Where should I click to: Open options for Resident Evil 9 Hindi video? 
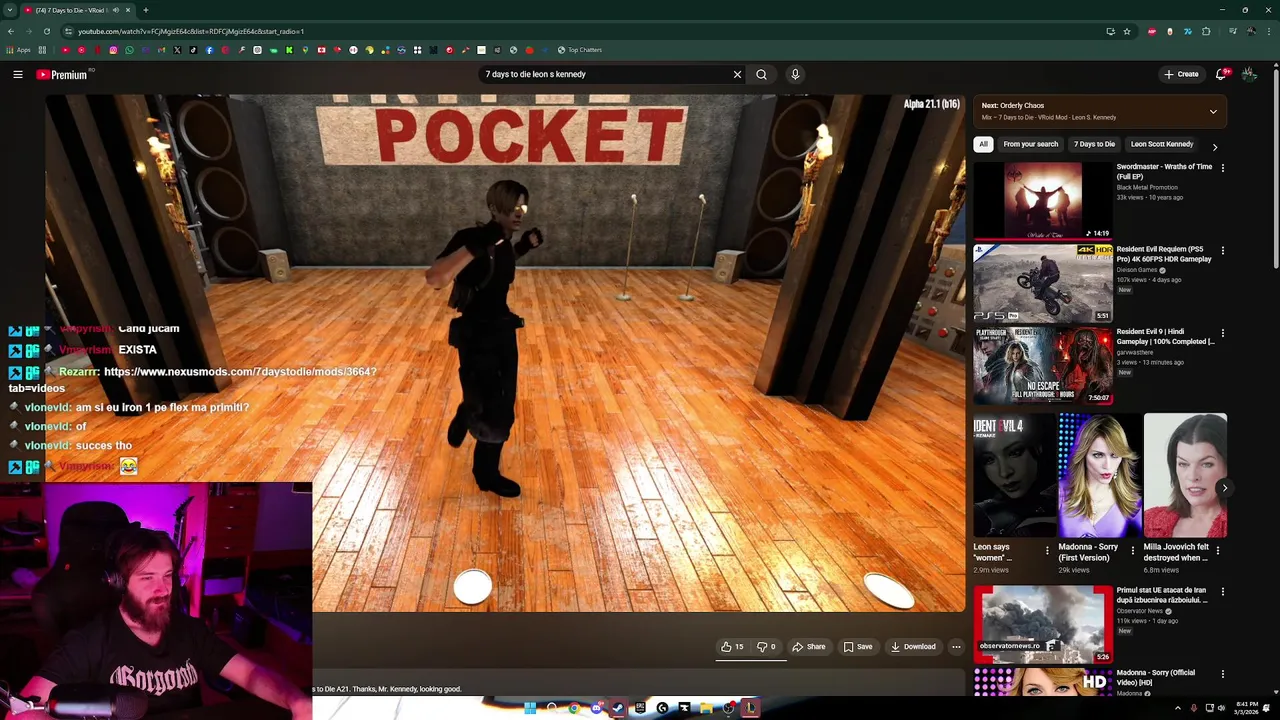coord(1222,332)
